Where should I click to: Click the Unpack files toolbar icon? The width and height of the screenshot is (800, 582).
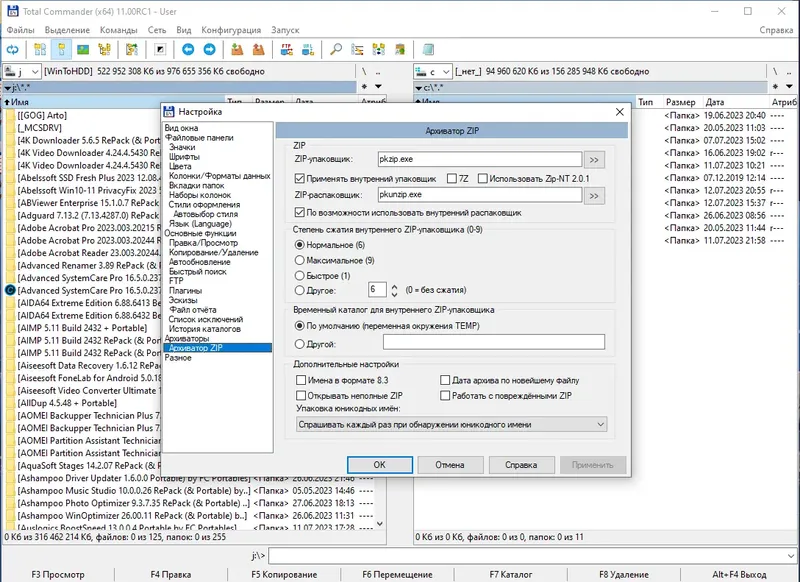[259, 49]
